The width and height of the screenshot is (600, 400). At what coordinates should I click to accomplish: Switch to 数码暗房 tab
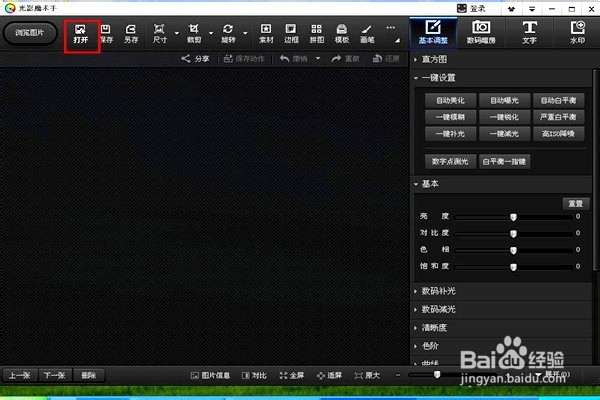tap(481, 33)
